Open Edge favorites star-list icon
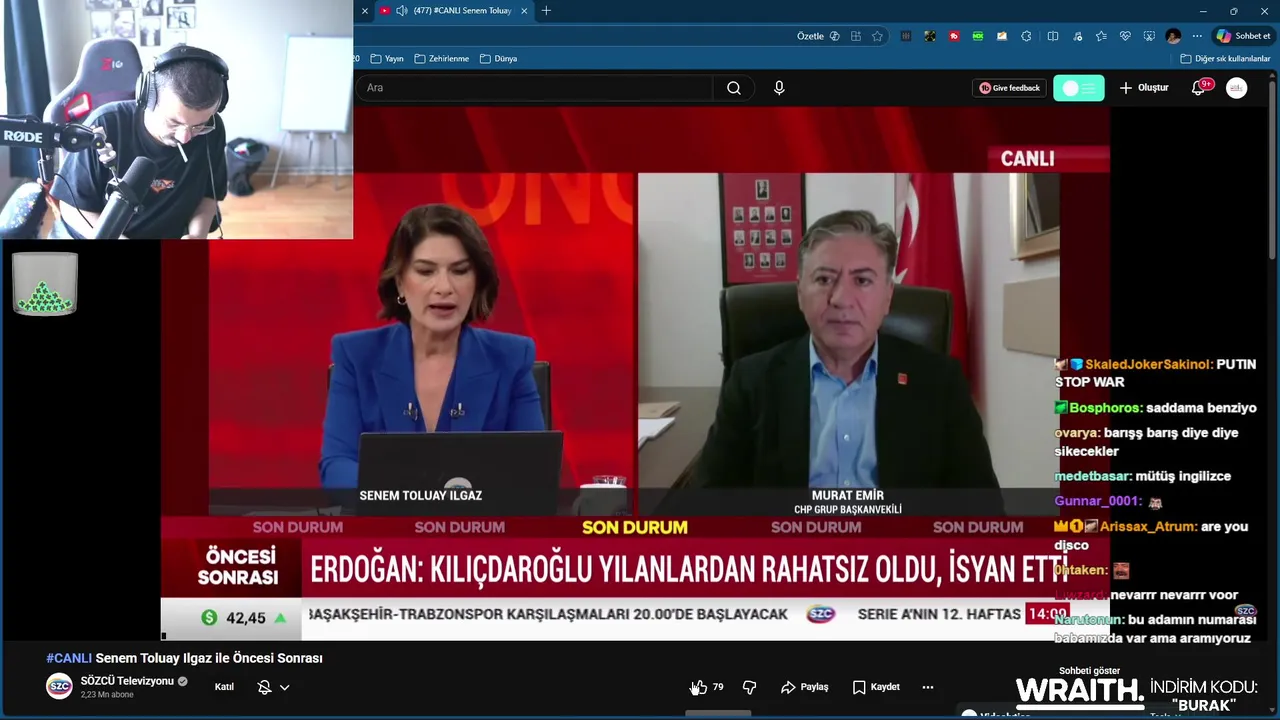1280x720 pixels. (x=1101, y=36)
